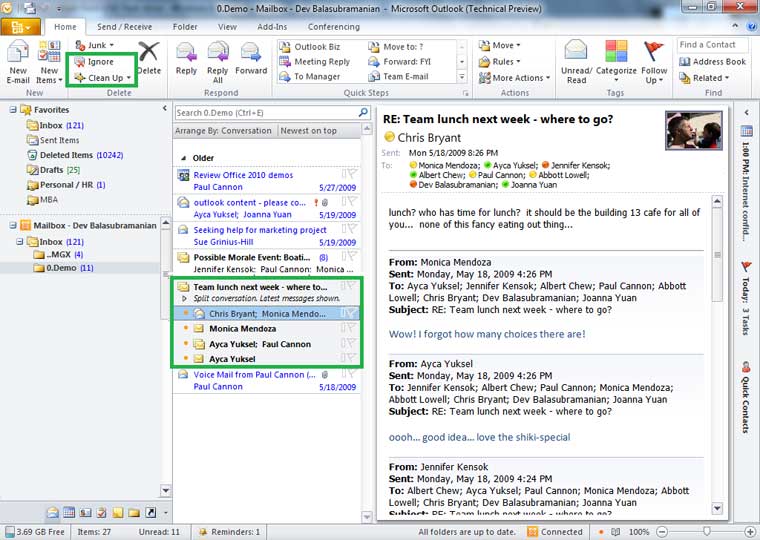Click the search magnifier icon
This screenshot has height=540, width=760.
(363, 112)
